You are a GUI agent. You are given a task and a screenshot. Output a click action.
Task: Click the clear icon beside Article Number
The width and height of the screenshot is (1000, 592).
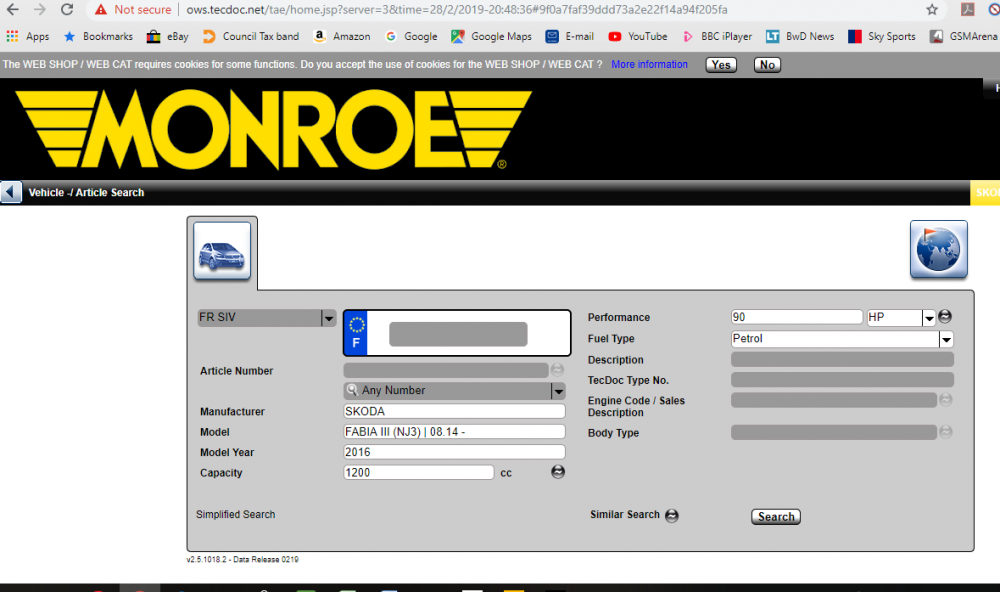557,370
